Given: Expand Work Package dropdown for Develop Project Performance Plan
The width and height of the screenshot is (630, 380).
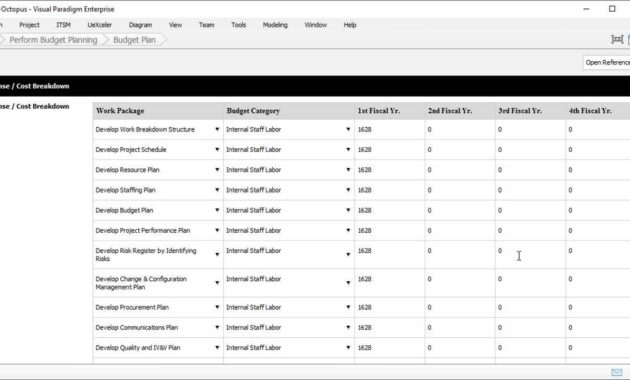Looking at the screenshot, I should tap(217, 230).
